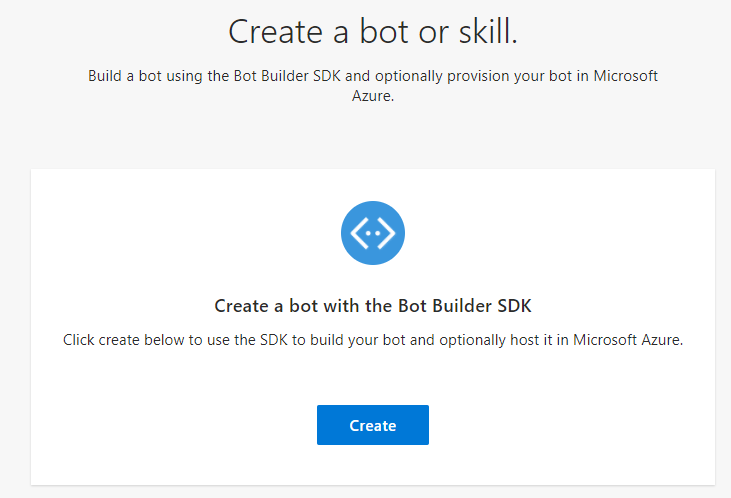Click the 'Click create below to use the SDK' description
This screenshot has height=498, width=731.
pyautogui.click(x=373, y=340)
